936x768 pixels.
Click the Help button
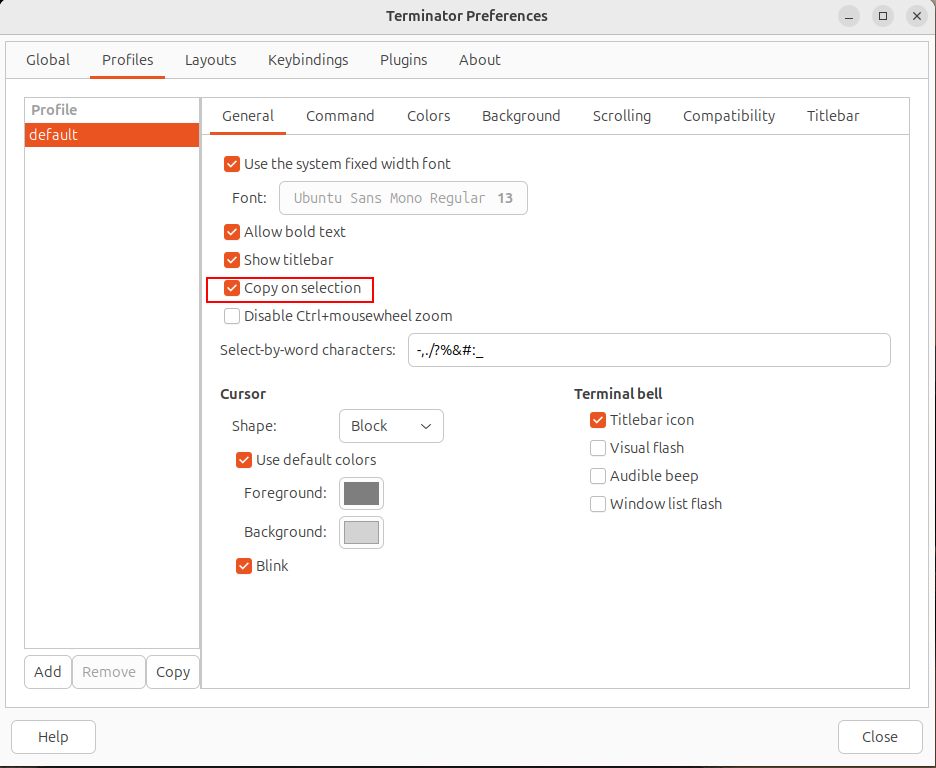[53, 737]
